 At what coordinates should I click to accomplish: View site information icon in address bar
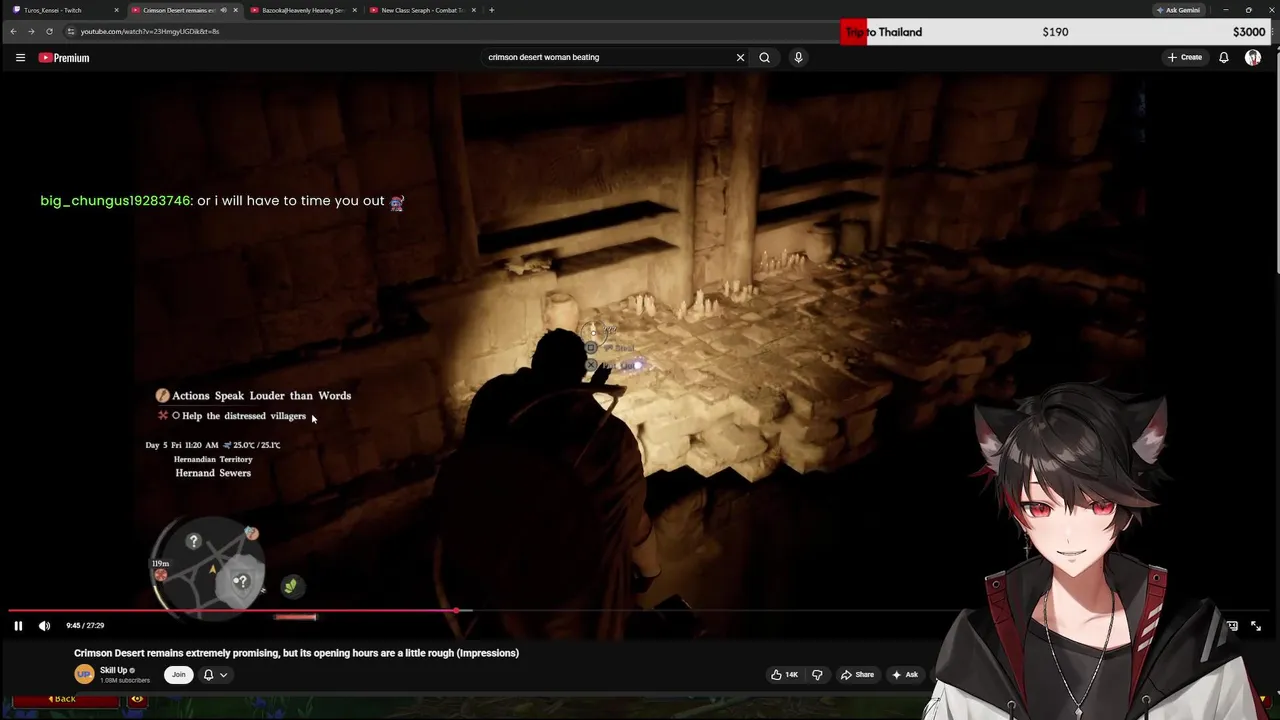pyautogui.click(x=71, y=31)
